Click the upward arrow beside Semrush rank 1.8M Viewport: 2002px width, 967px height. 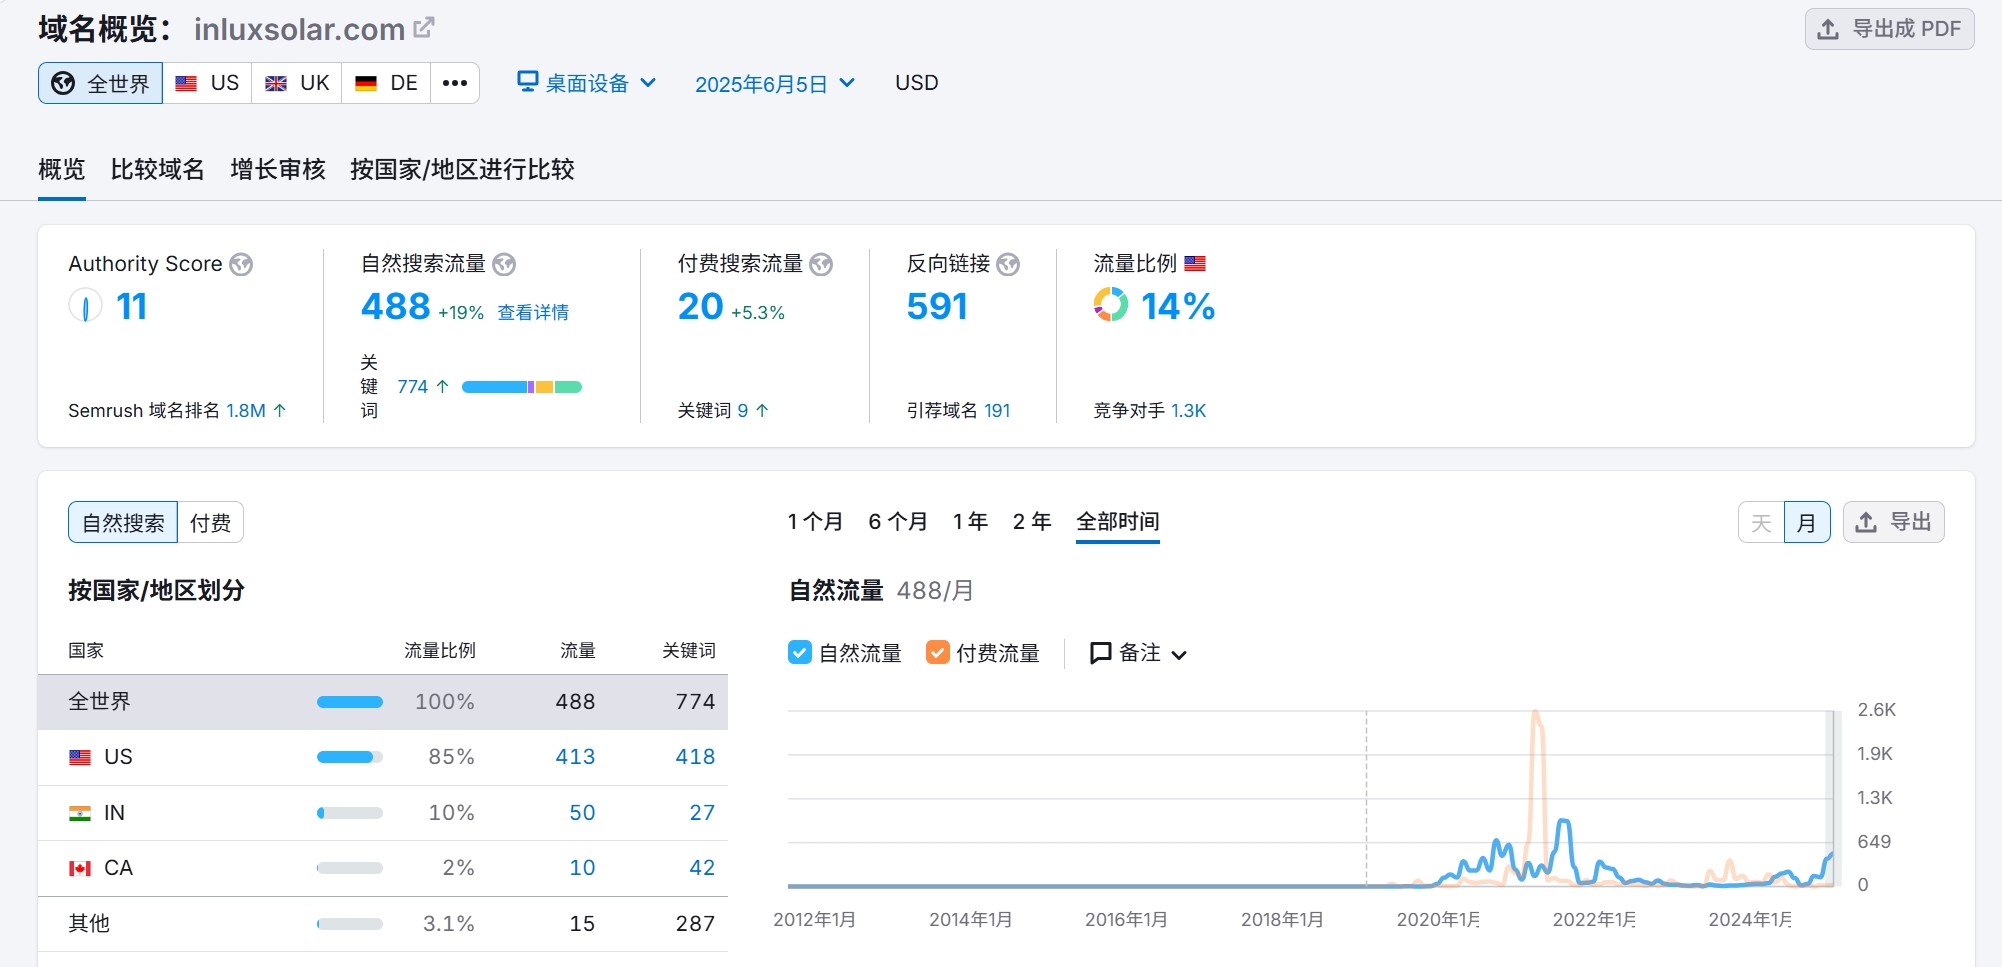coord(280,410)
